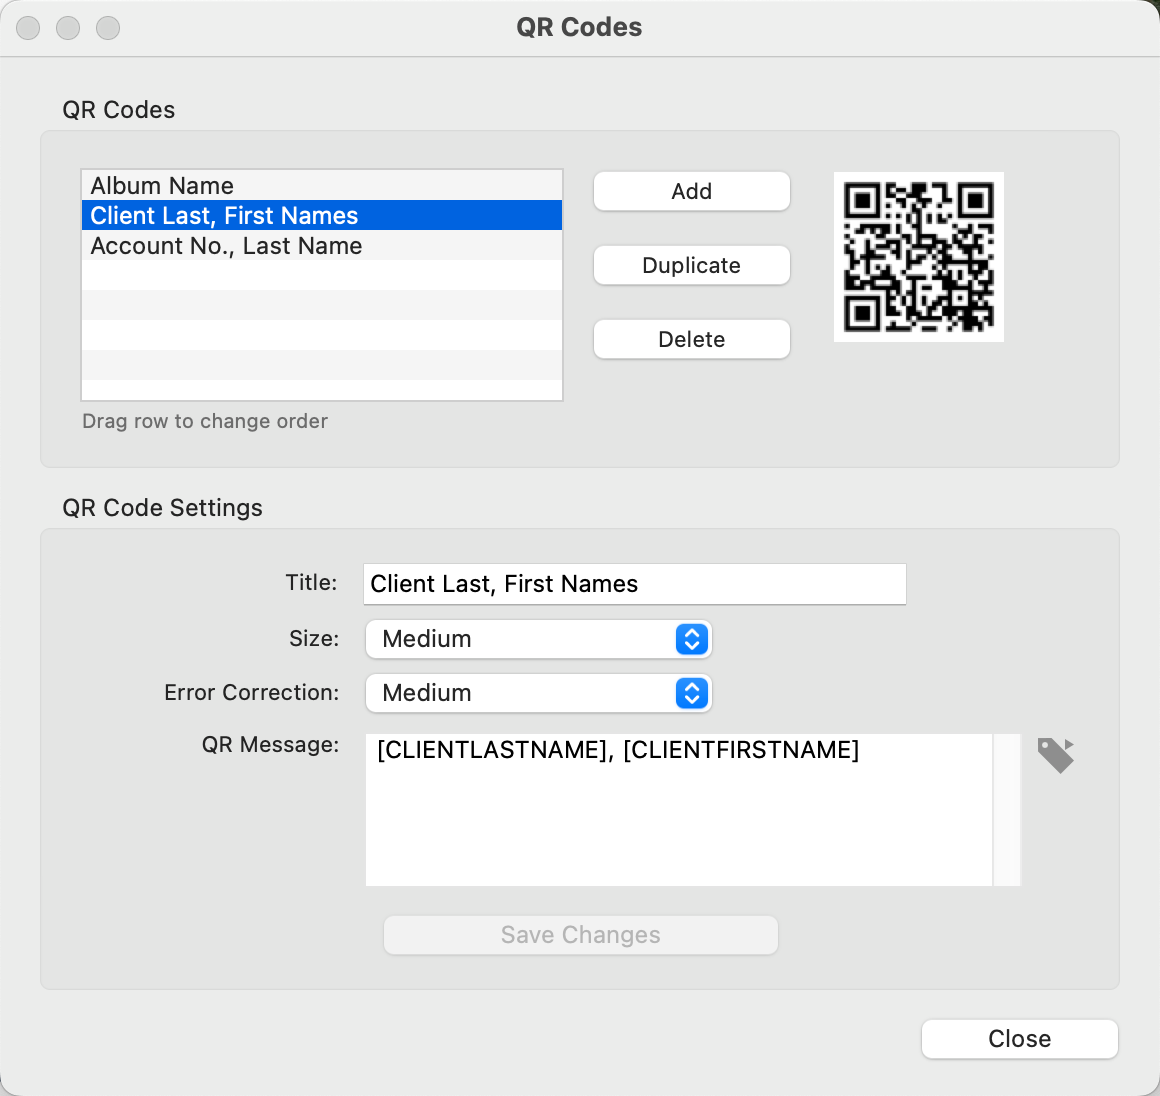Click into the Title text field

coord(634,584)
